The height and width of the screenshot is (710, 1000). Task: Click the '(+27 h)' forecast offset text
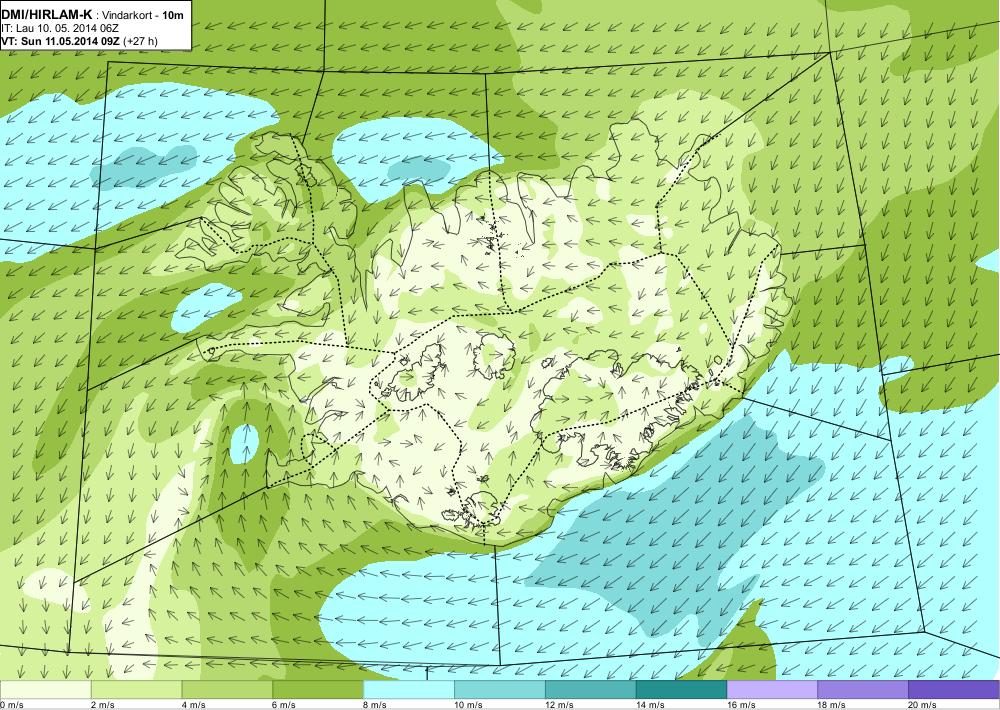click(x=140, y=41)
